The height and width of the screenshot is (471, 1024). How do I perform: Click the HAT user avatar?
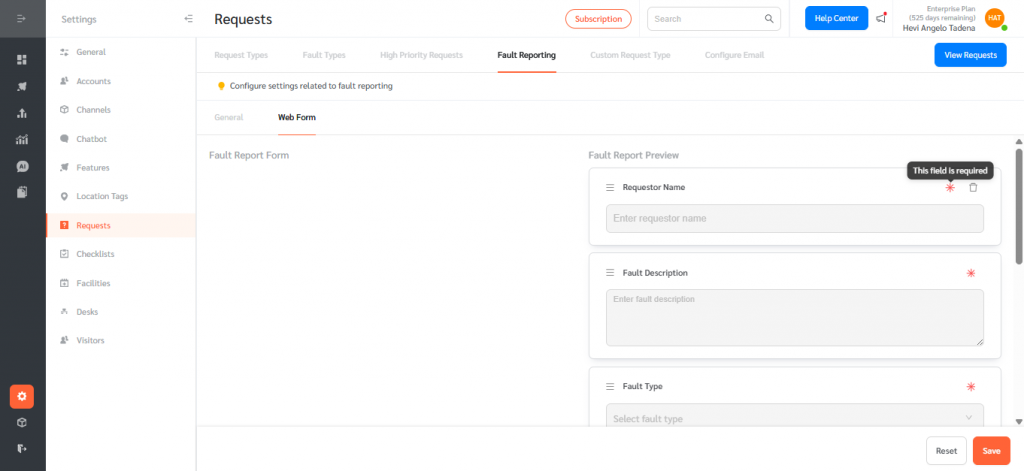coord(994,18)
